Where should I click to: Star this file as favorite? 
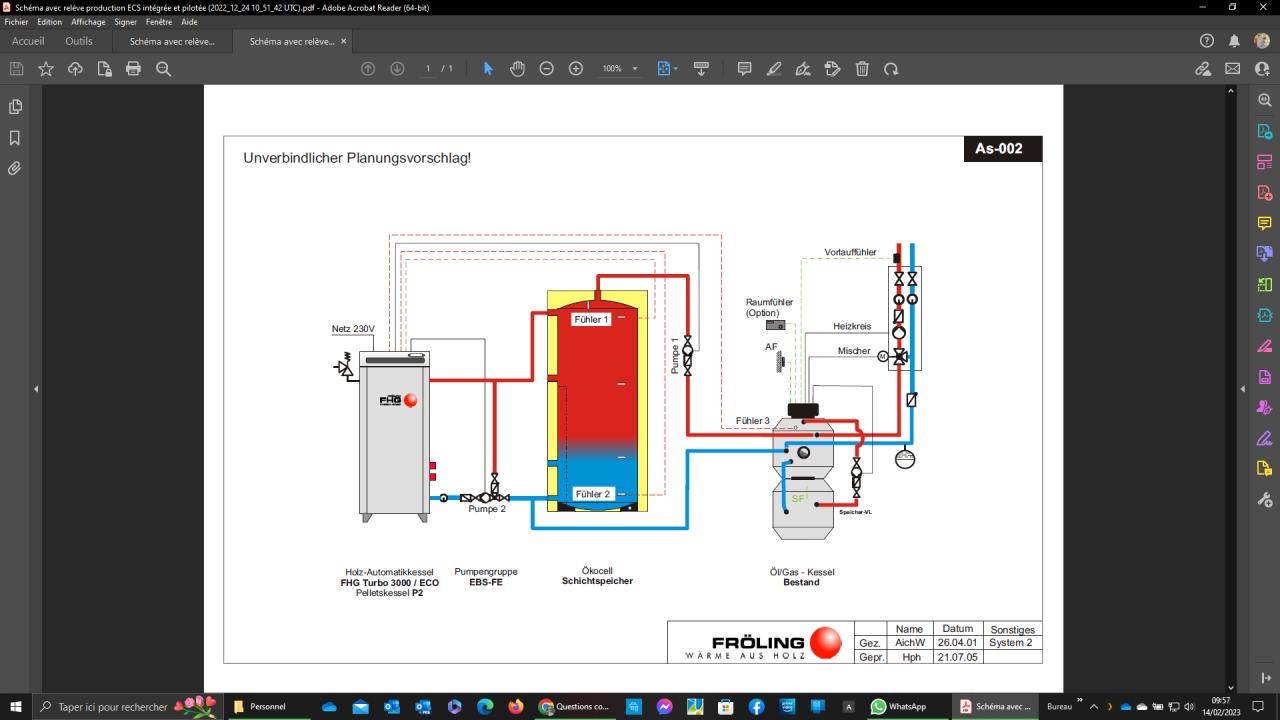click(46, 69)
